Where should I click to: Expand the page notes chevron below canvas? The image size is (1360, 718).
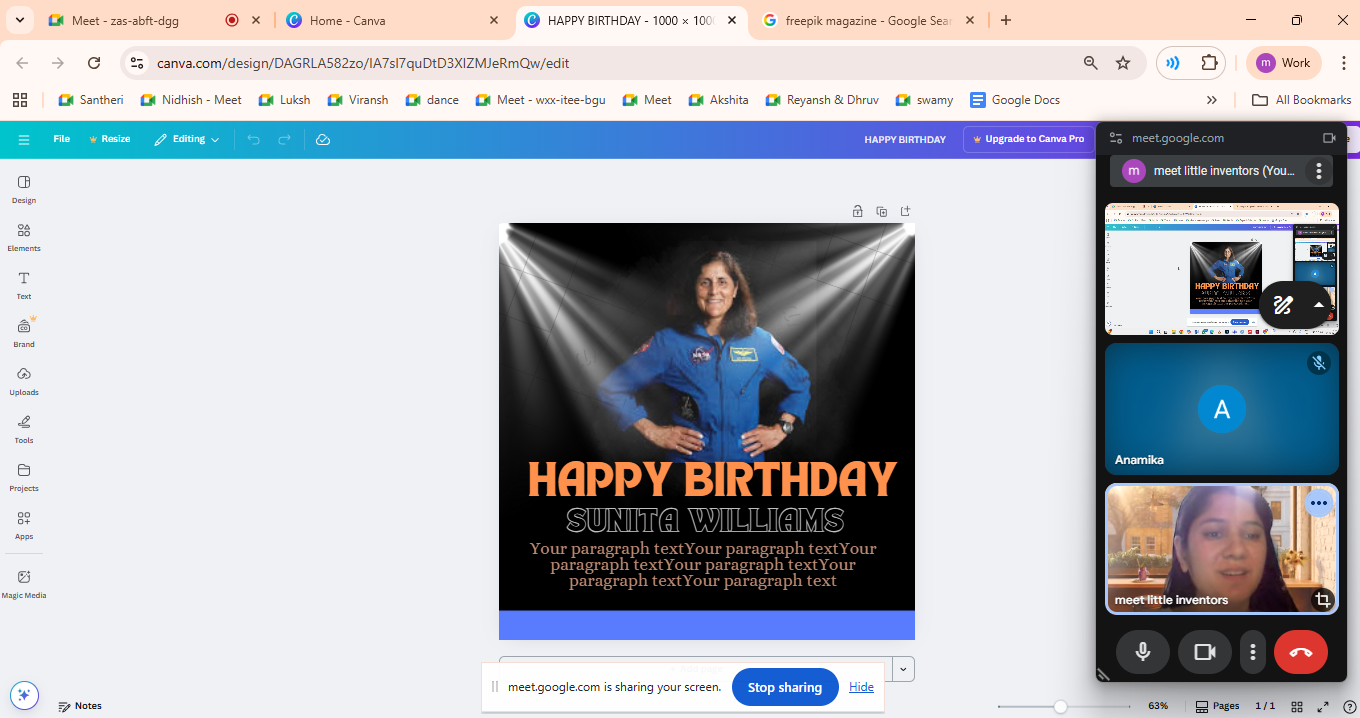pos(904,669)
